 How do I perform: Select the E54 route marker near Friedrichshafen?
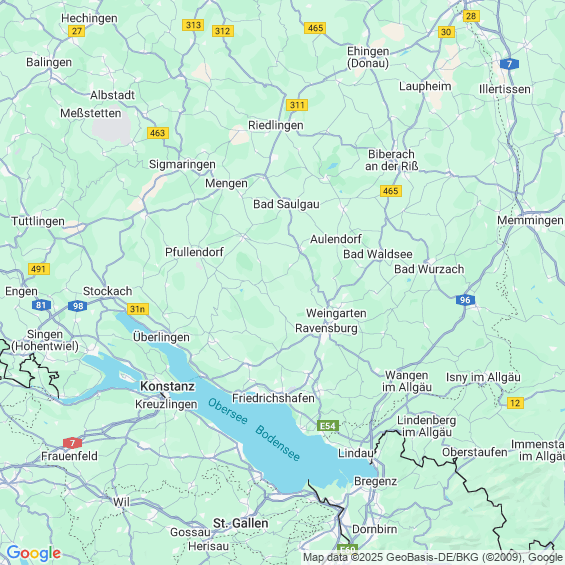pos(328,426)
